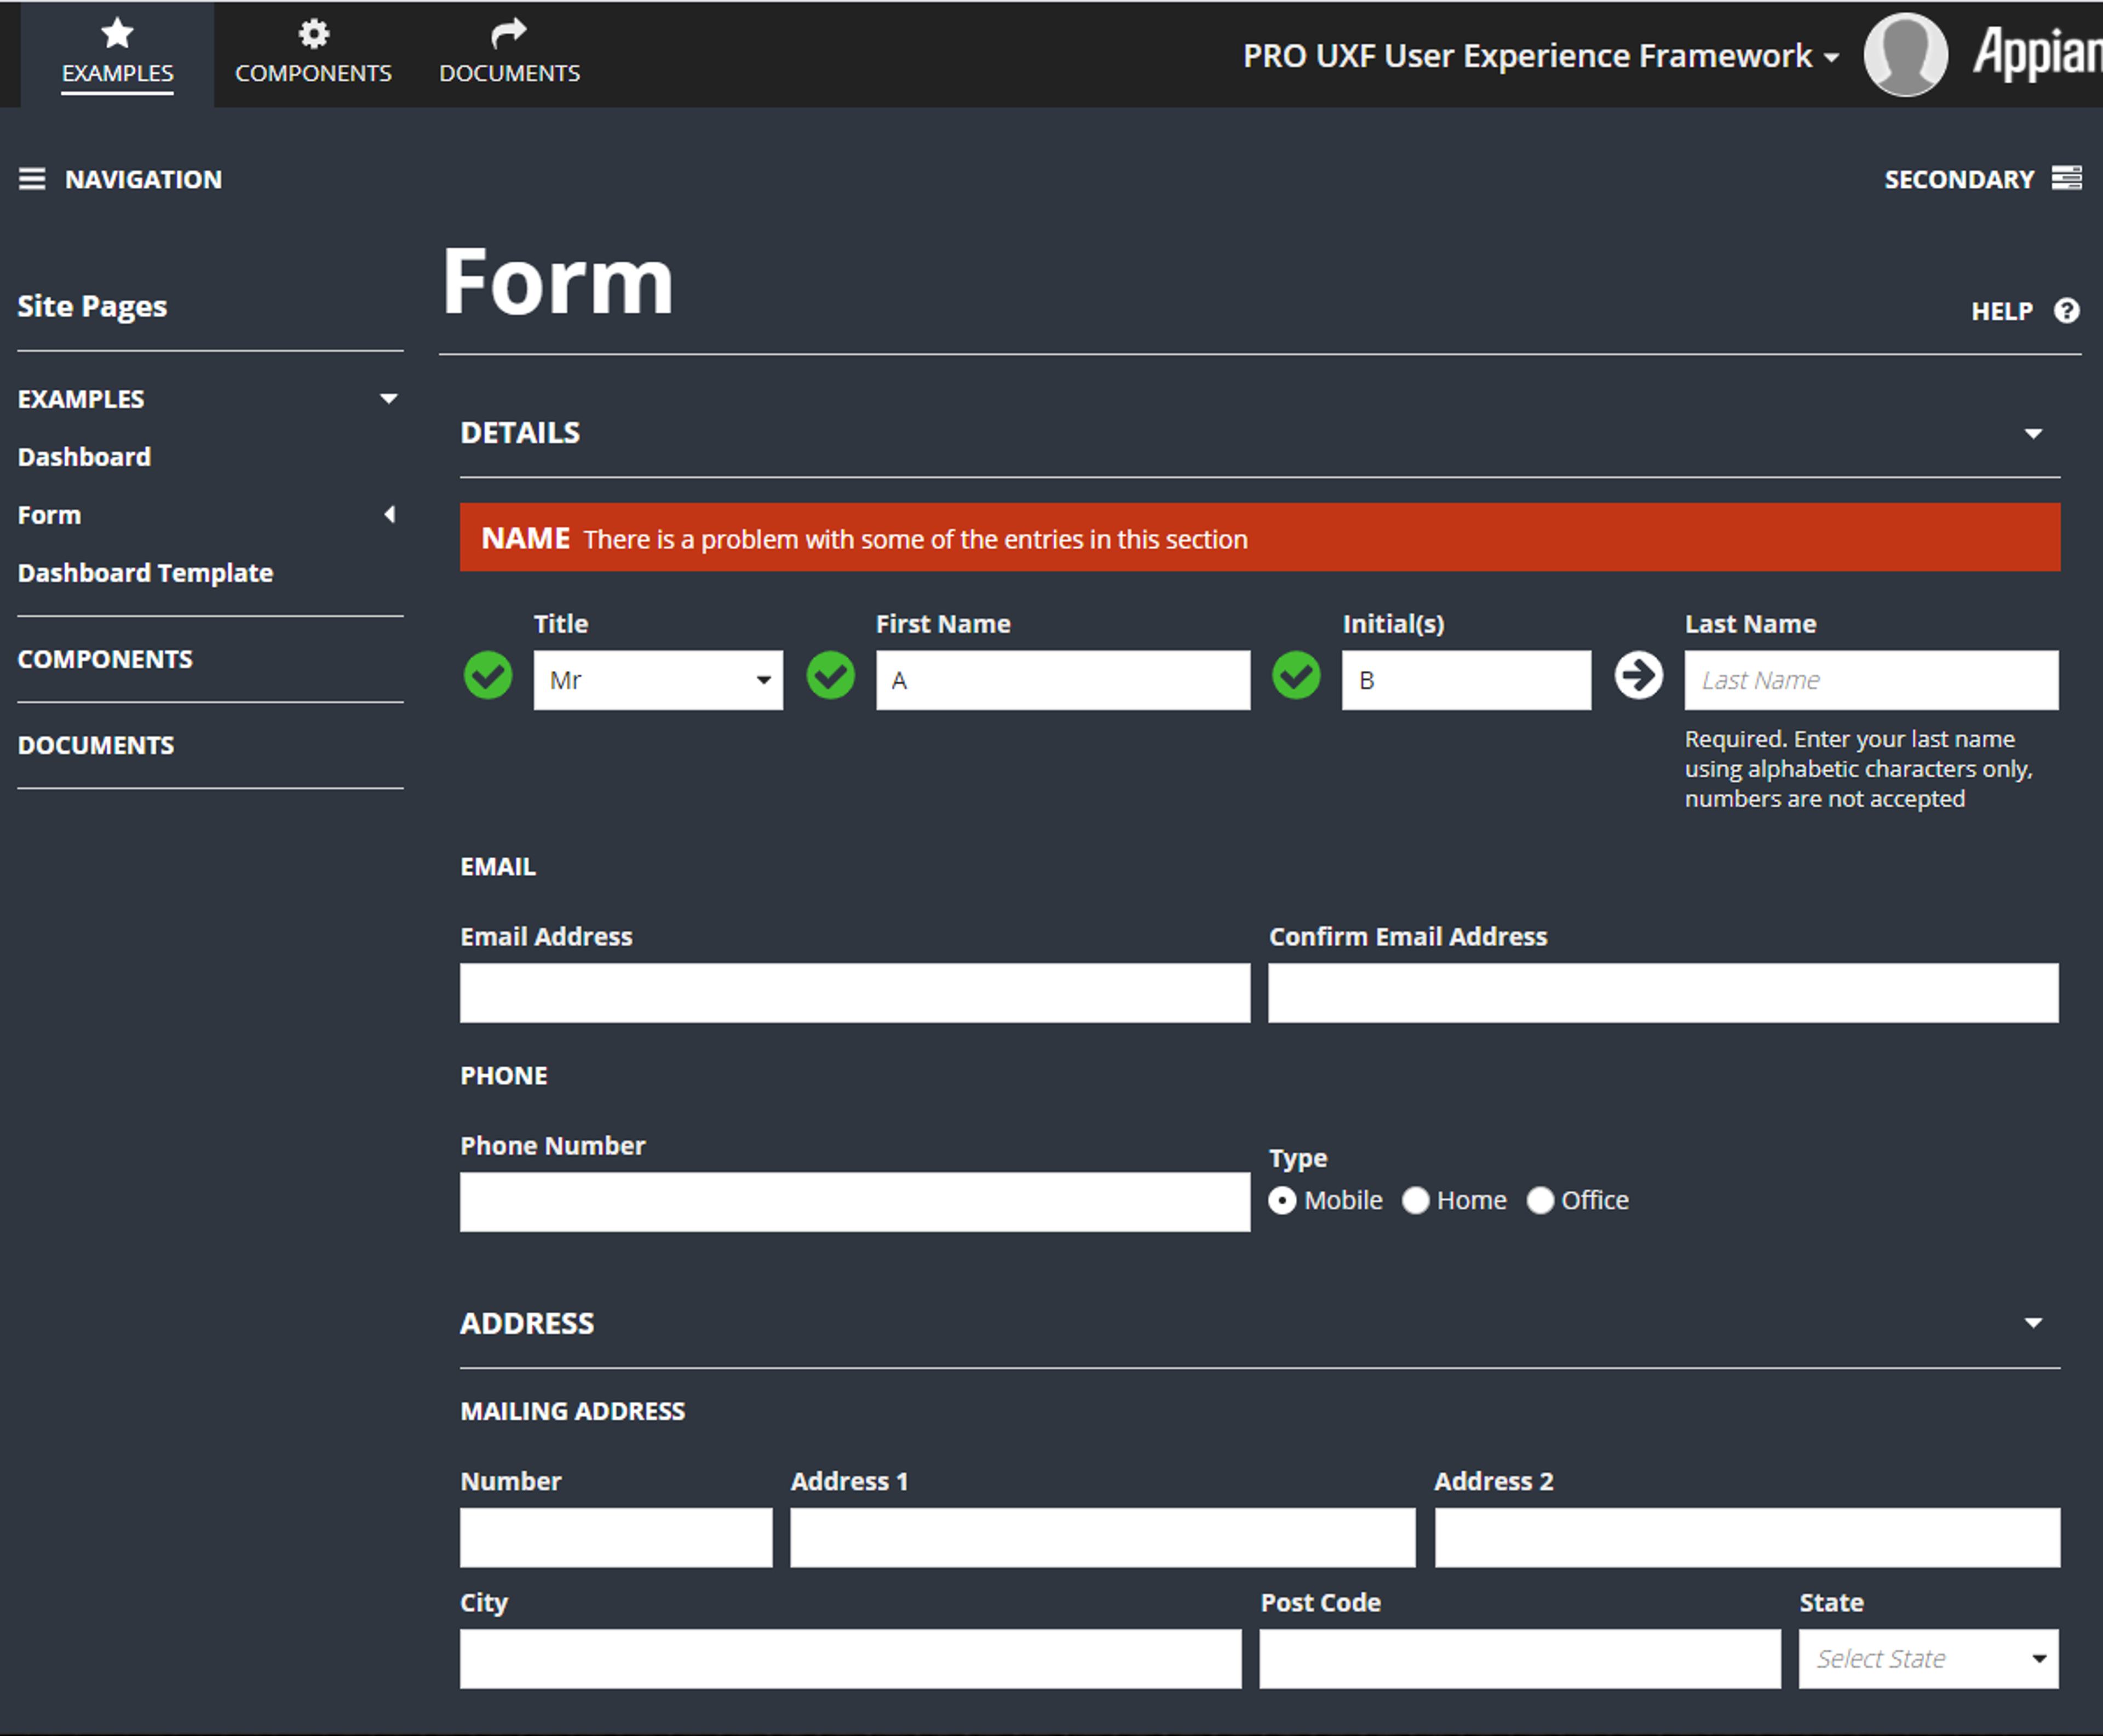Click the Documents share arrow icon
The image size is (2103, 1736).
coord(508,33)
